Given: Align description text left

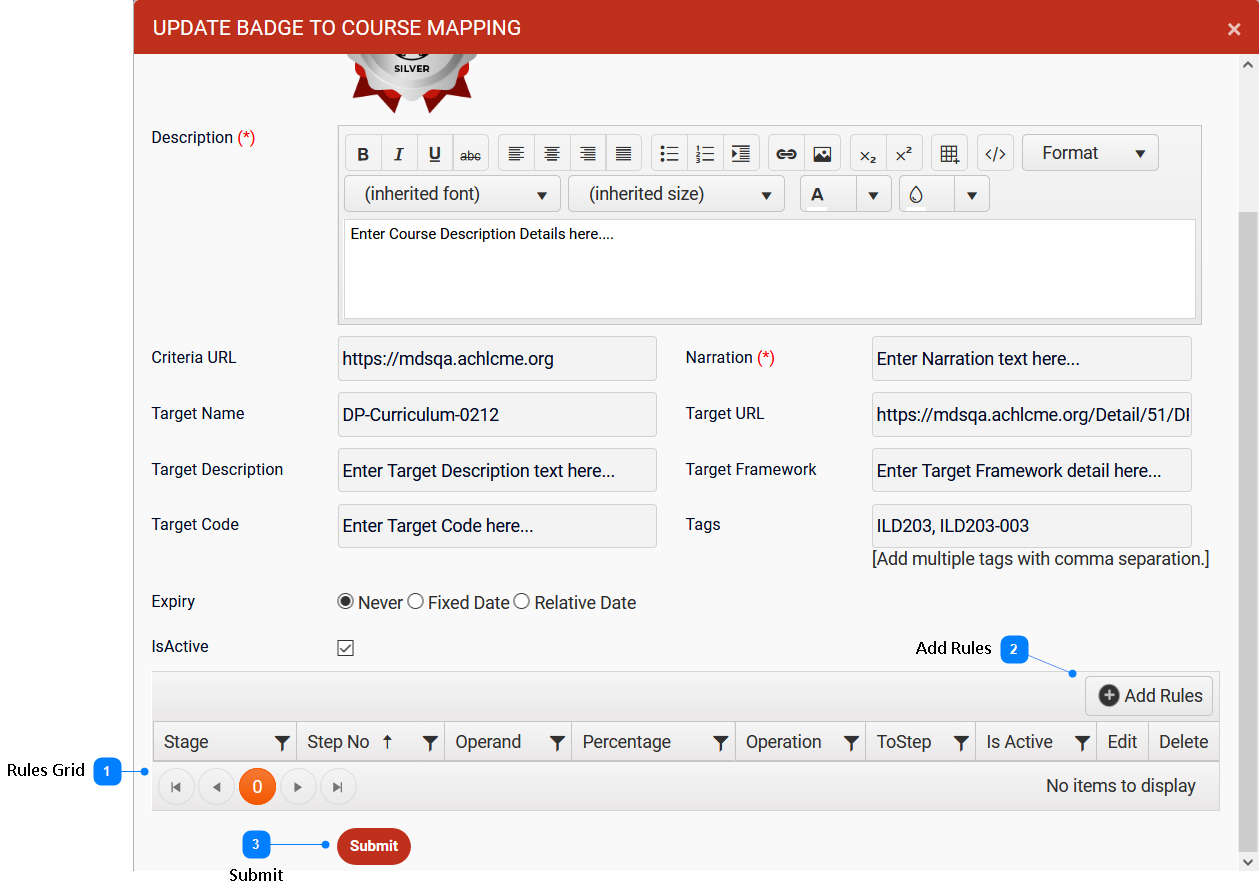Looking at the screenshot, I should (516, 154).
